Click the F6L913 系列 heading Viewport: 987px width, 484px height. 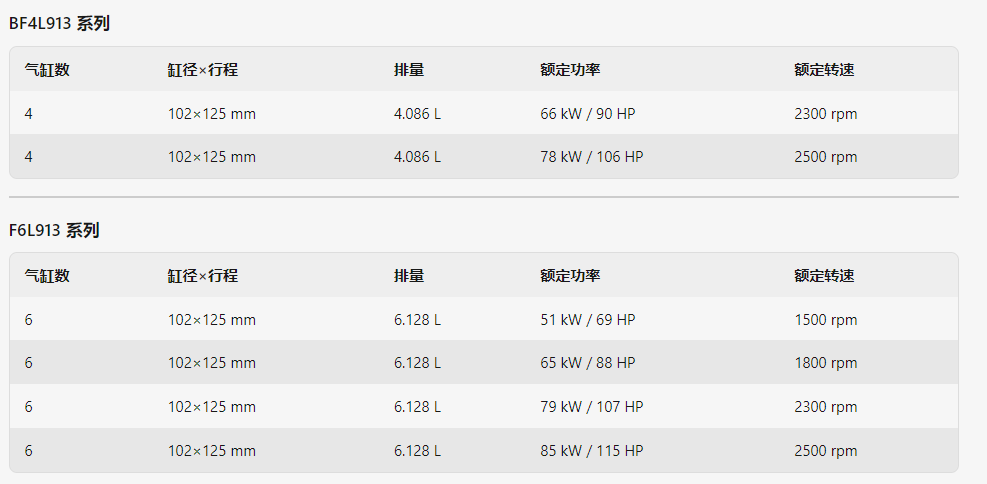[x=54, y=230]
